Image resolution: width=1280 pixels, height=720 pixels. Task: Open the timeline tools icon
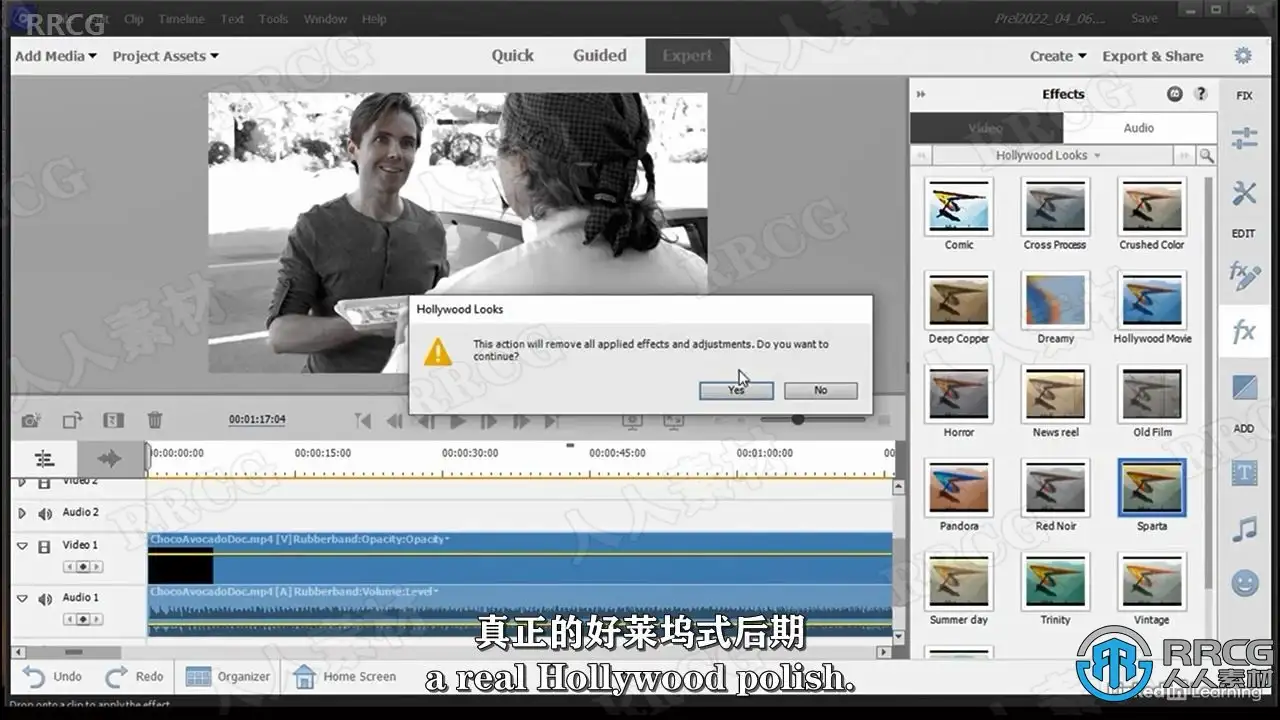click(44, 459)
